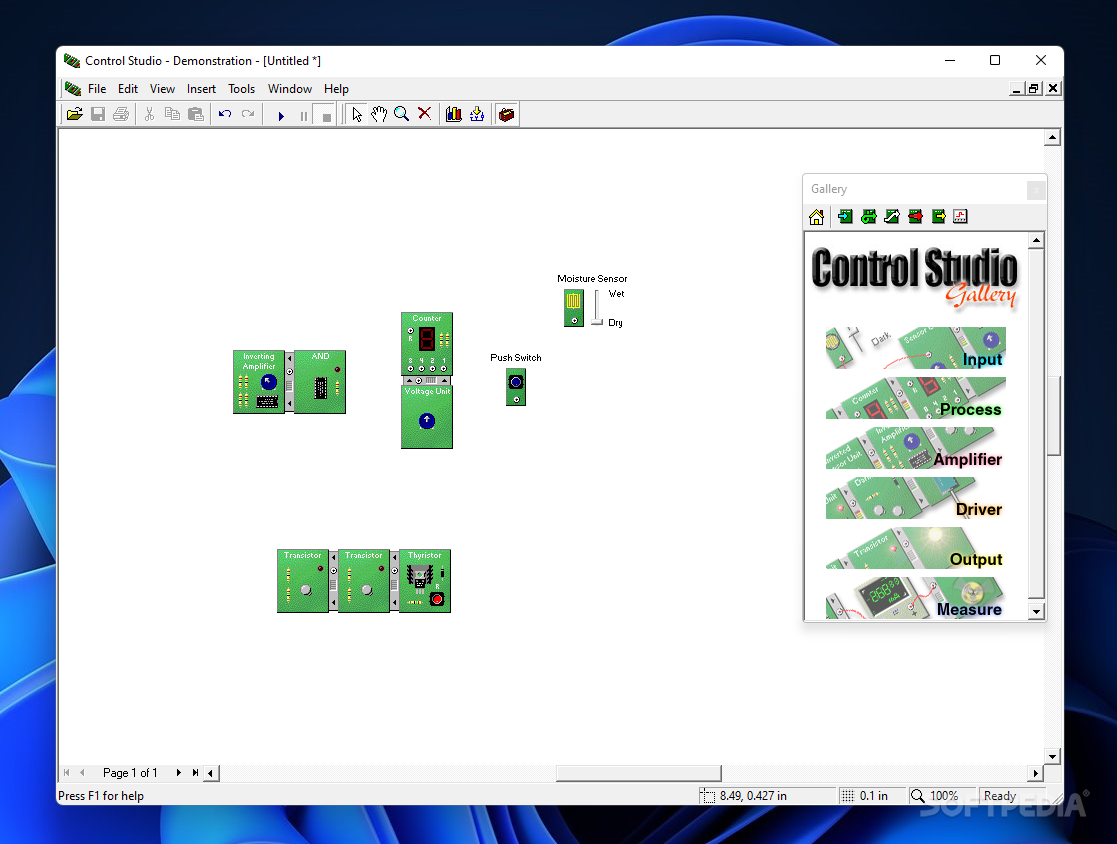Click the Voltage Unit dial knob

coord(427,421)
